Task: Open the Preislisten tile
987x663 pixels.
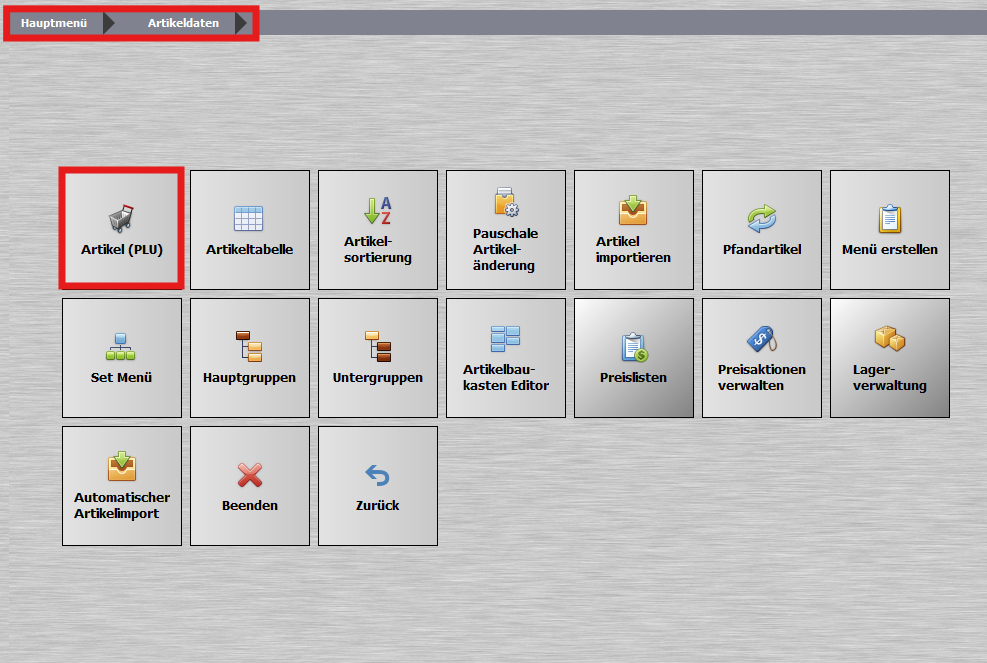Action: coord(634,358)
